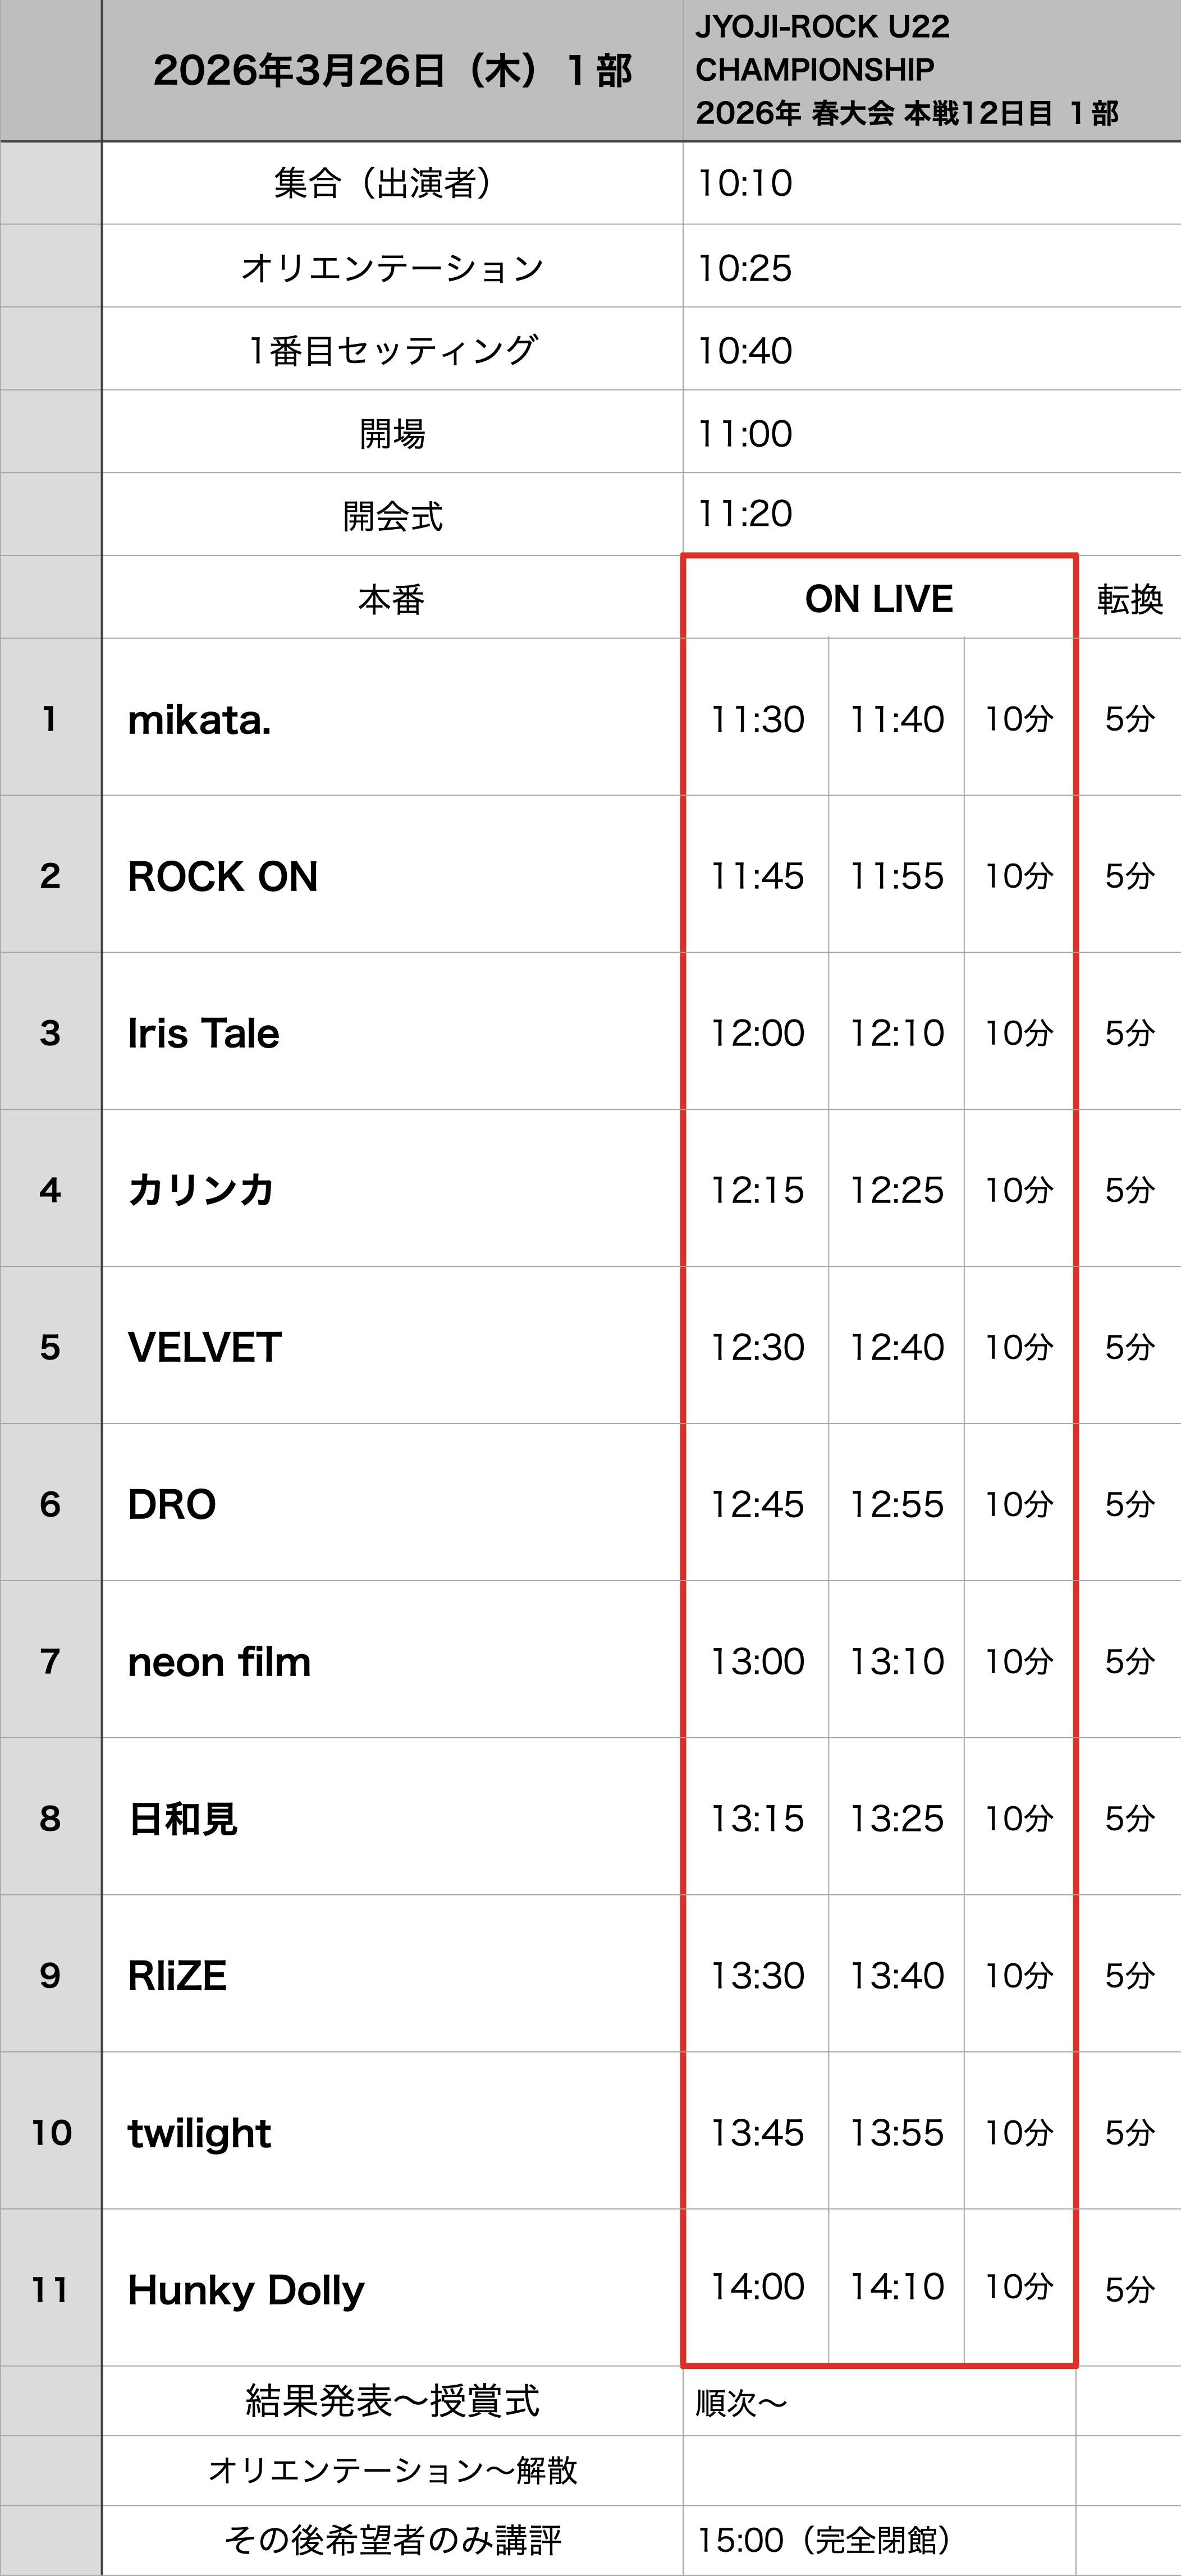Select the カリンカ row name
The image size is (1181, 2576).
(x=201, y=1190)
